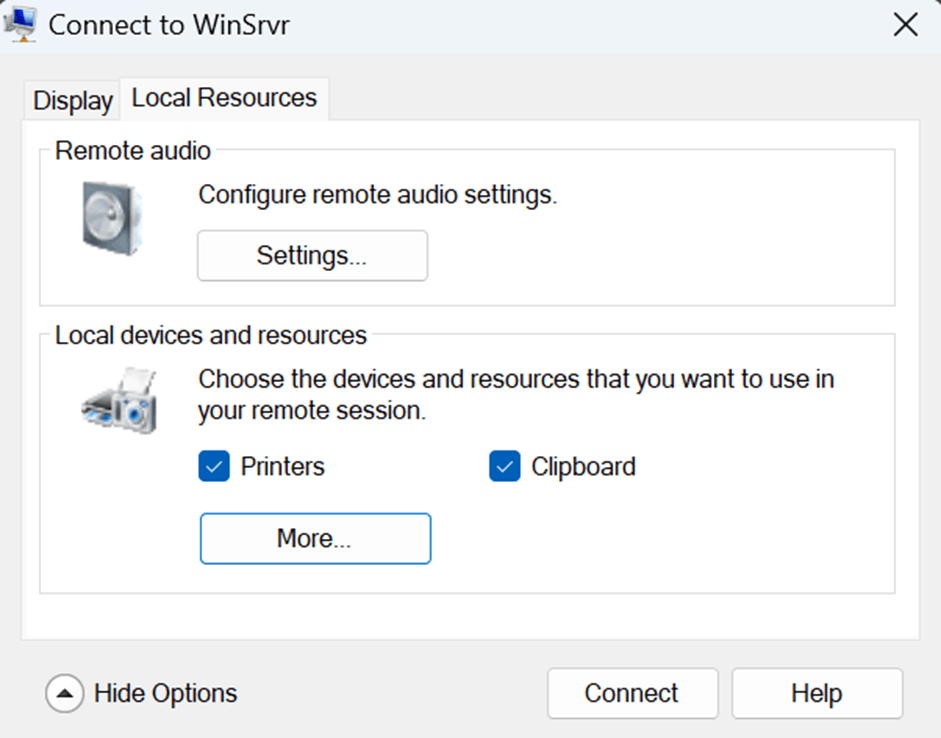
Task: Click the Local devices and resources heading
Action: click(x=211, y=335)
